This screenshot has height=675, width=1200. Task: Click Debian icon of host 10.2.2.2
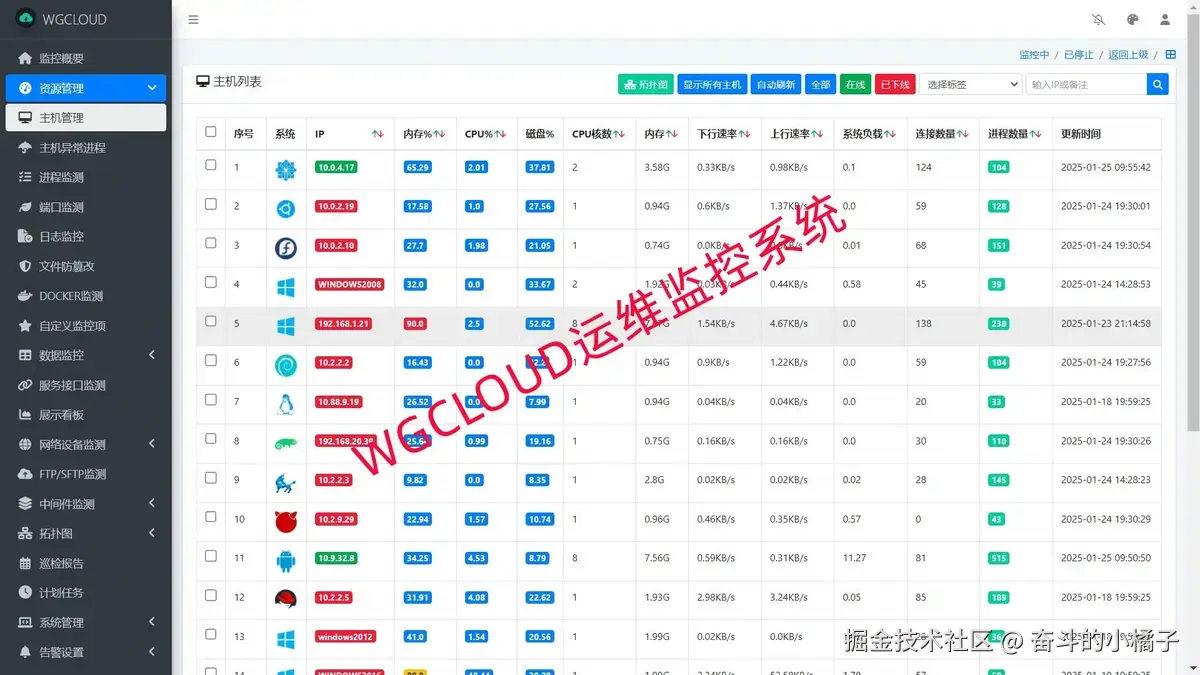[x=285, y=365]
